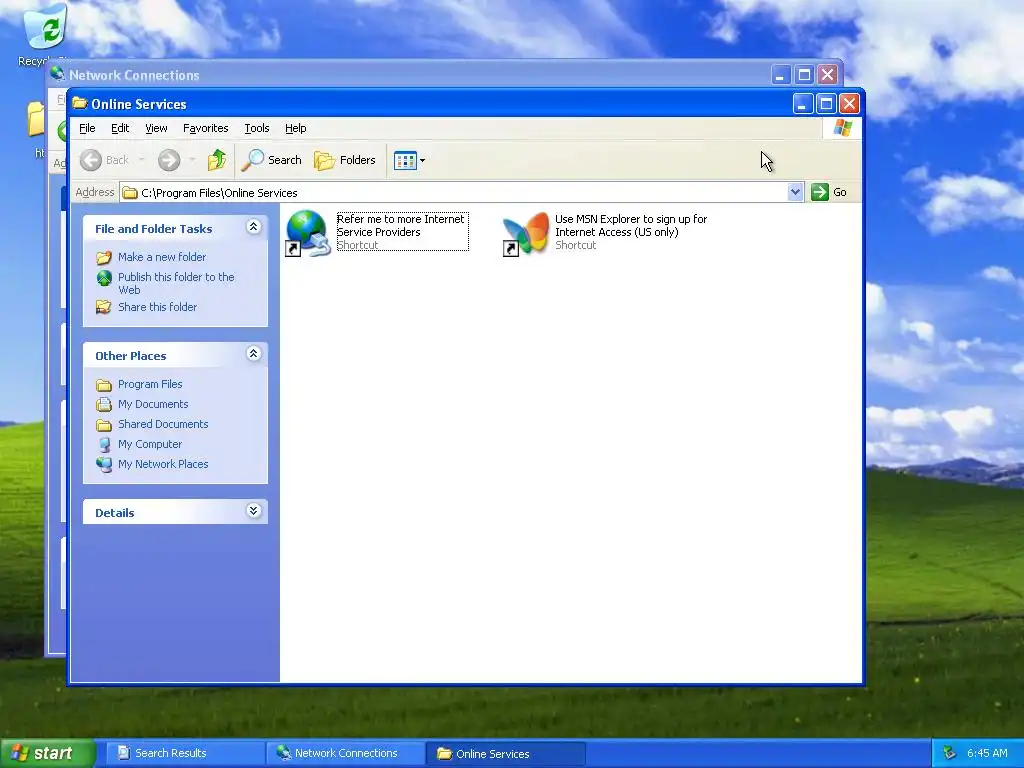Click Share this folder link
This screenshot has width=1024, height=768.
157,307
